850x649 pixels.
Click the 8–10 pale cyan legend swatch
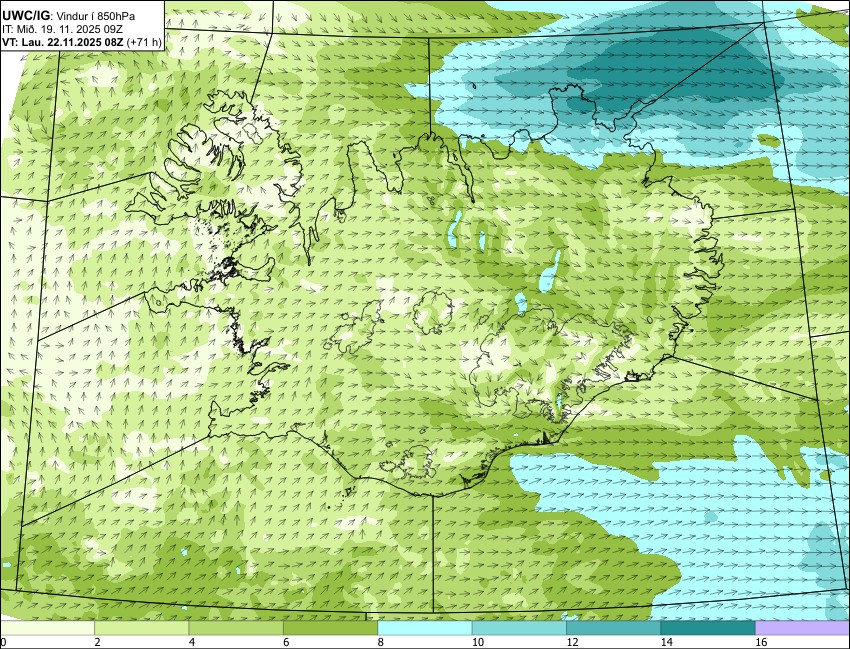pos(425,628)
